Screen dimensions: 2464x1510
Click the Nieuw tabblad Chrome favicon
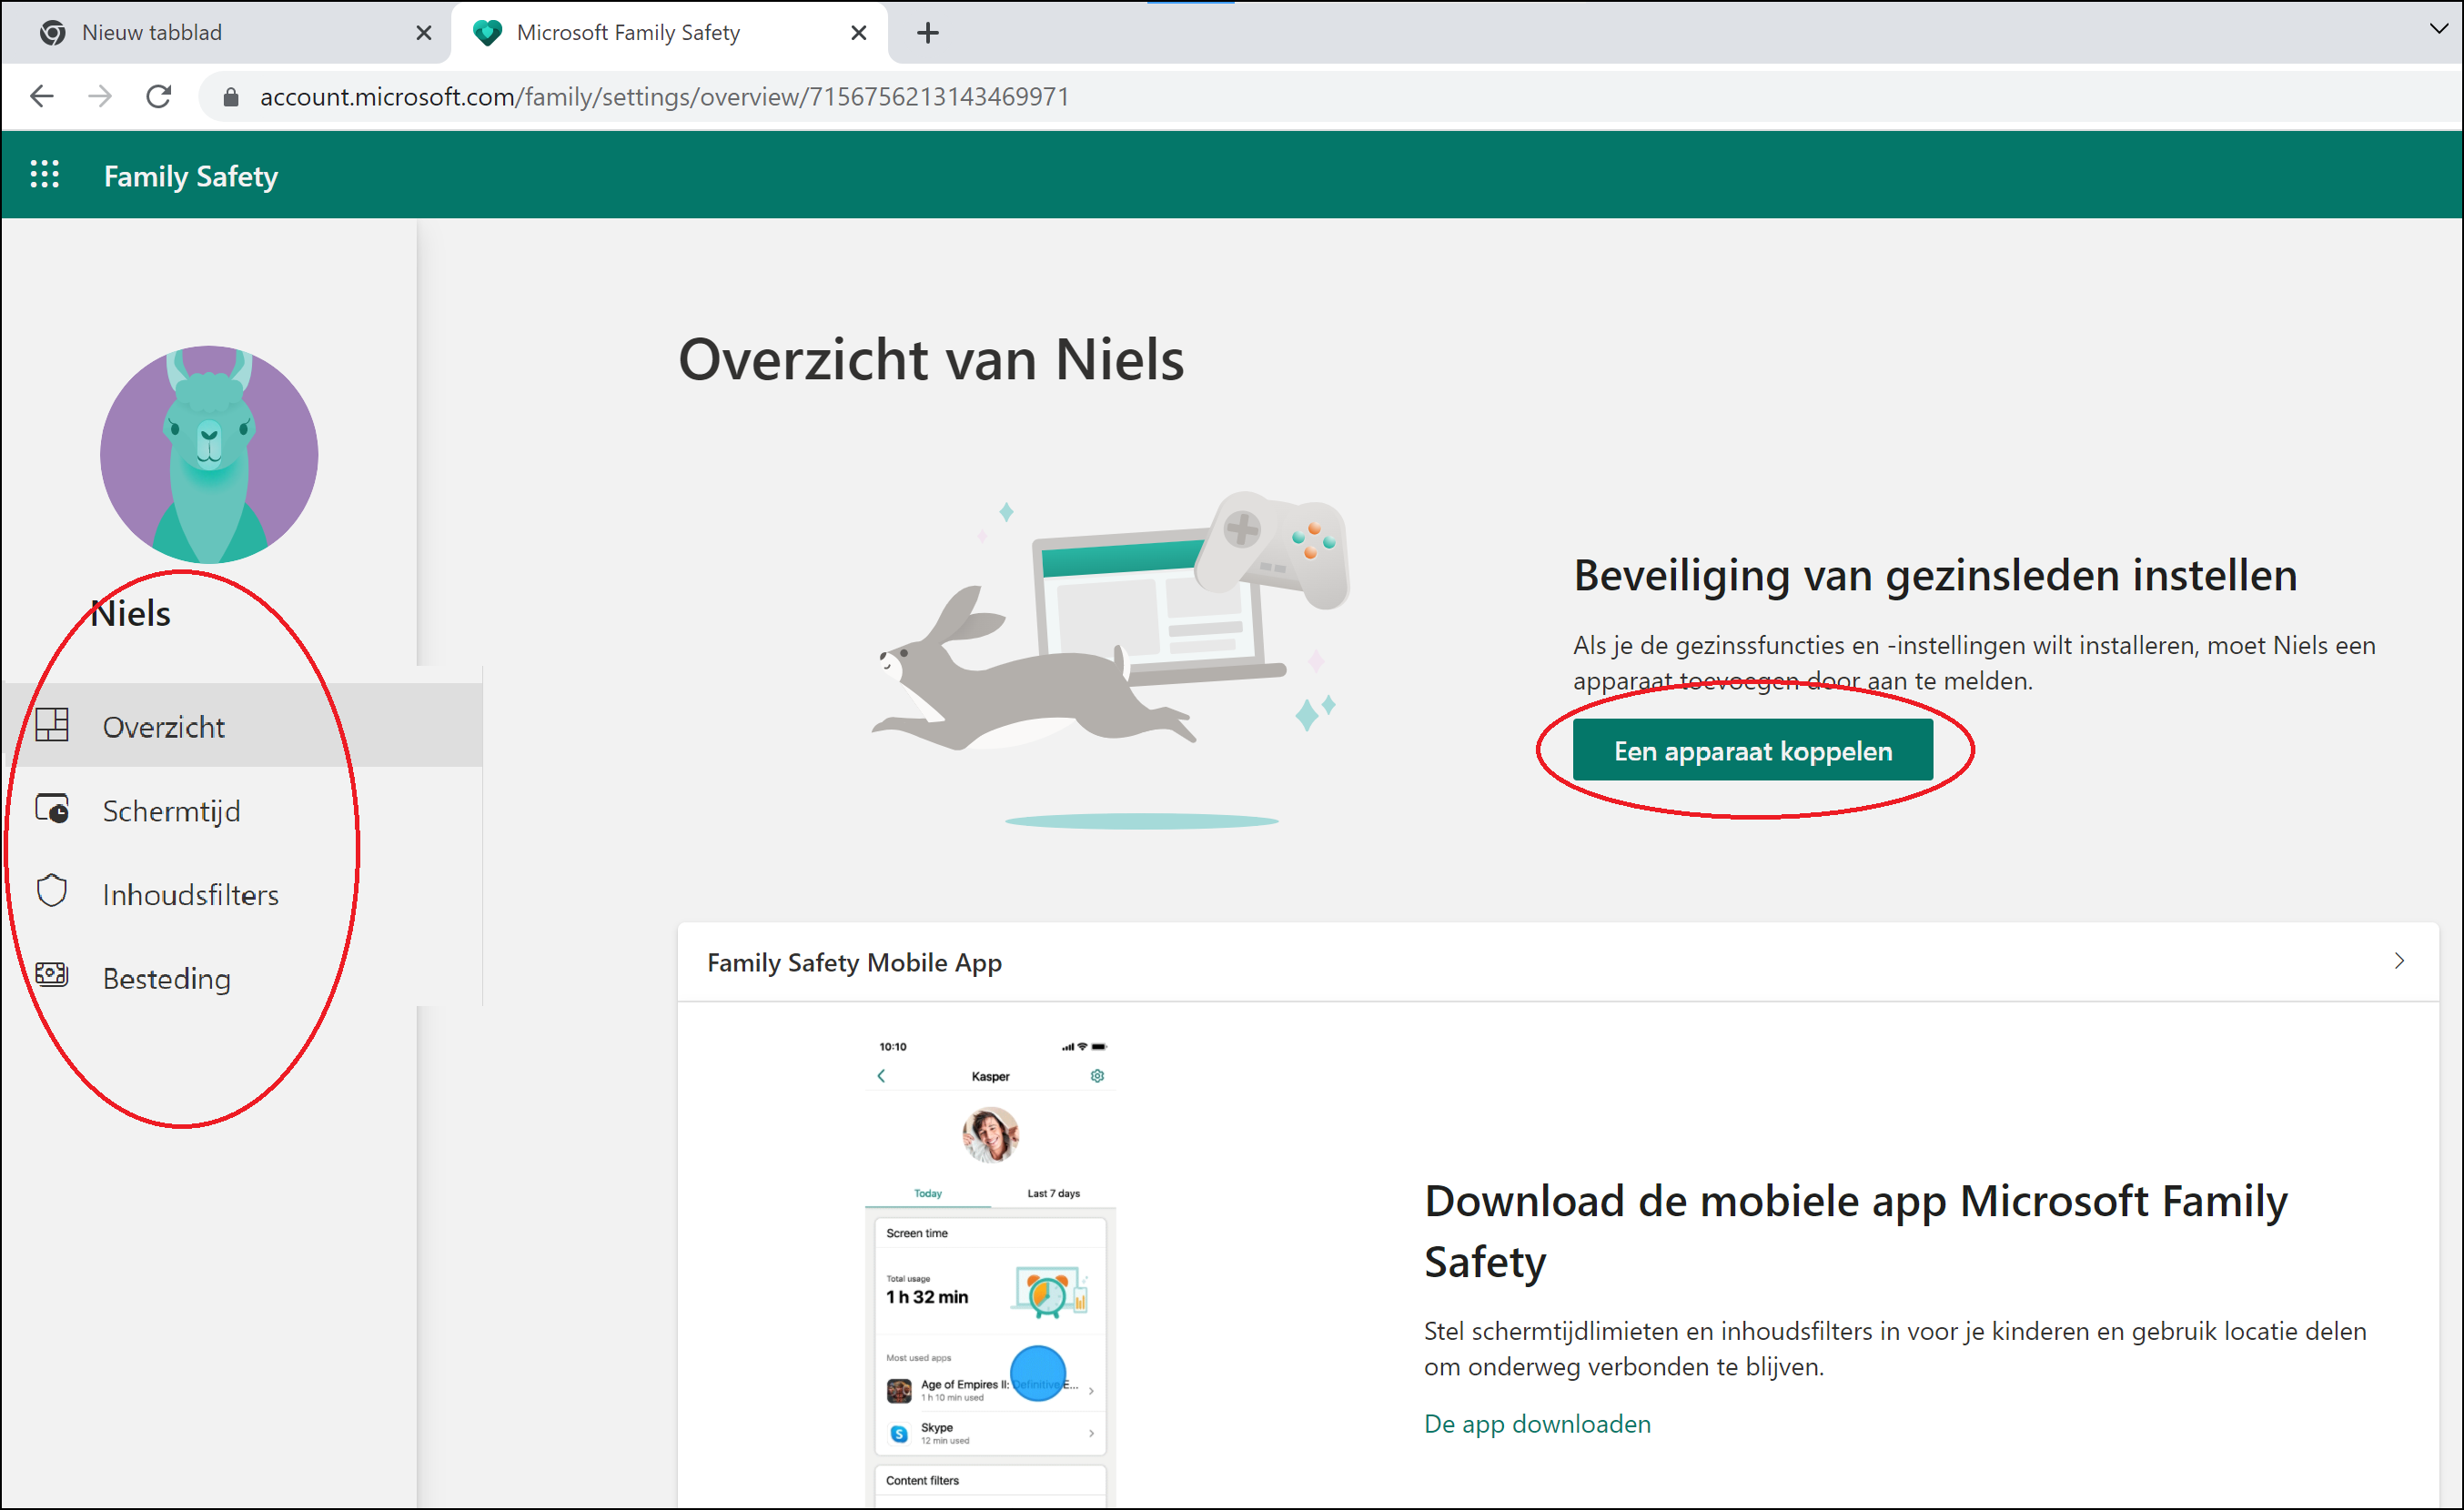tap(52, 33)
